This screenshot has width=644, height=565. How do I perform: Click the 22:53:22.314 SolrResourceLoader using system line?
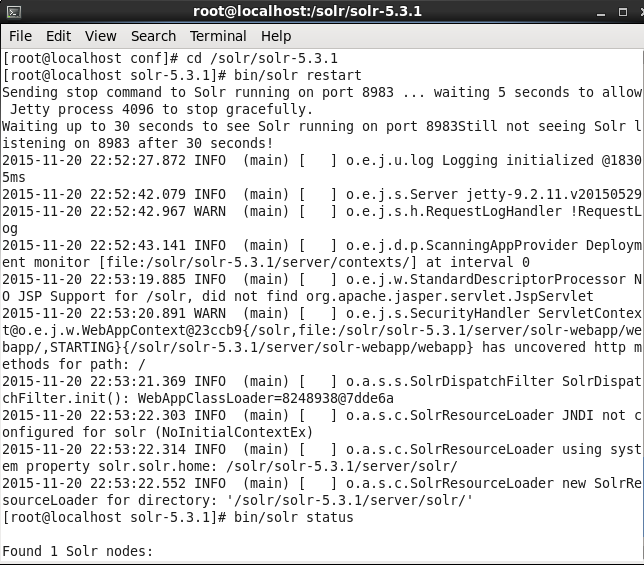pos(322,450)
